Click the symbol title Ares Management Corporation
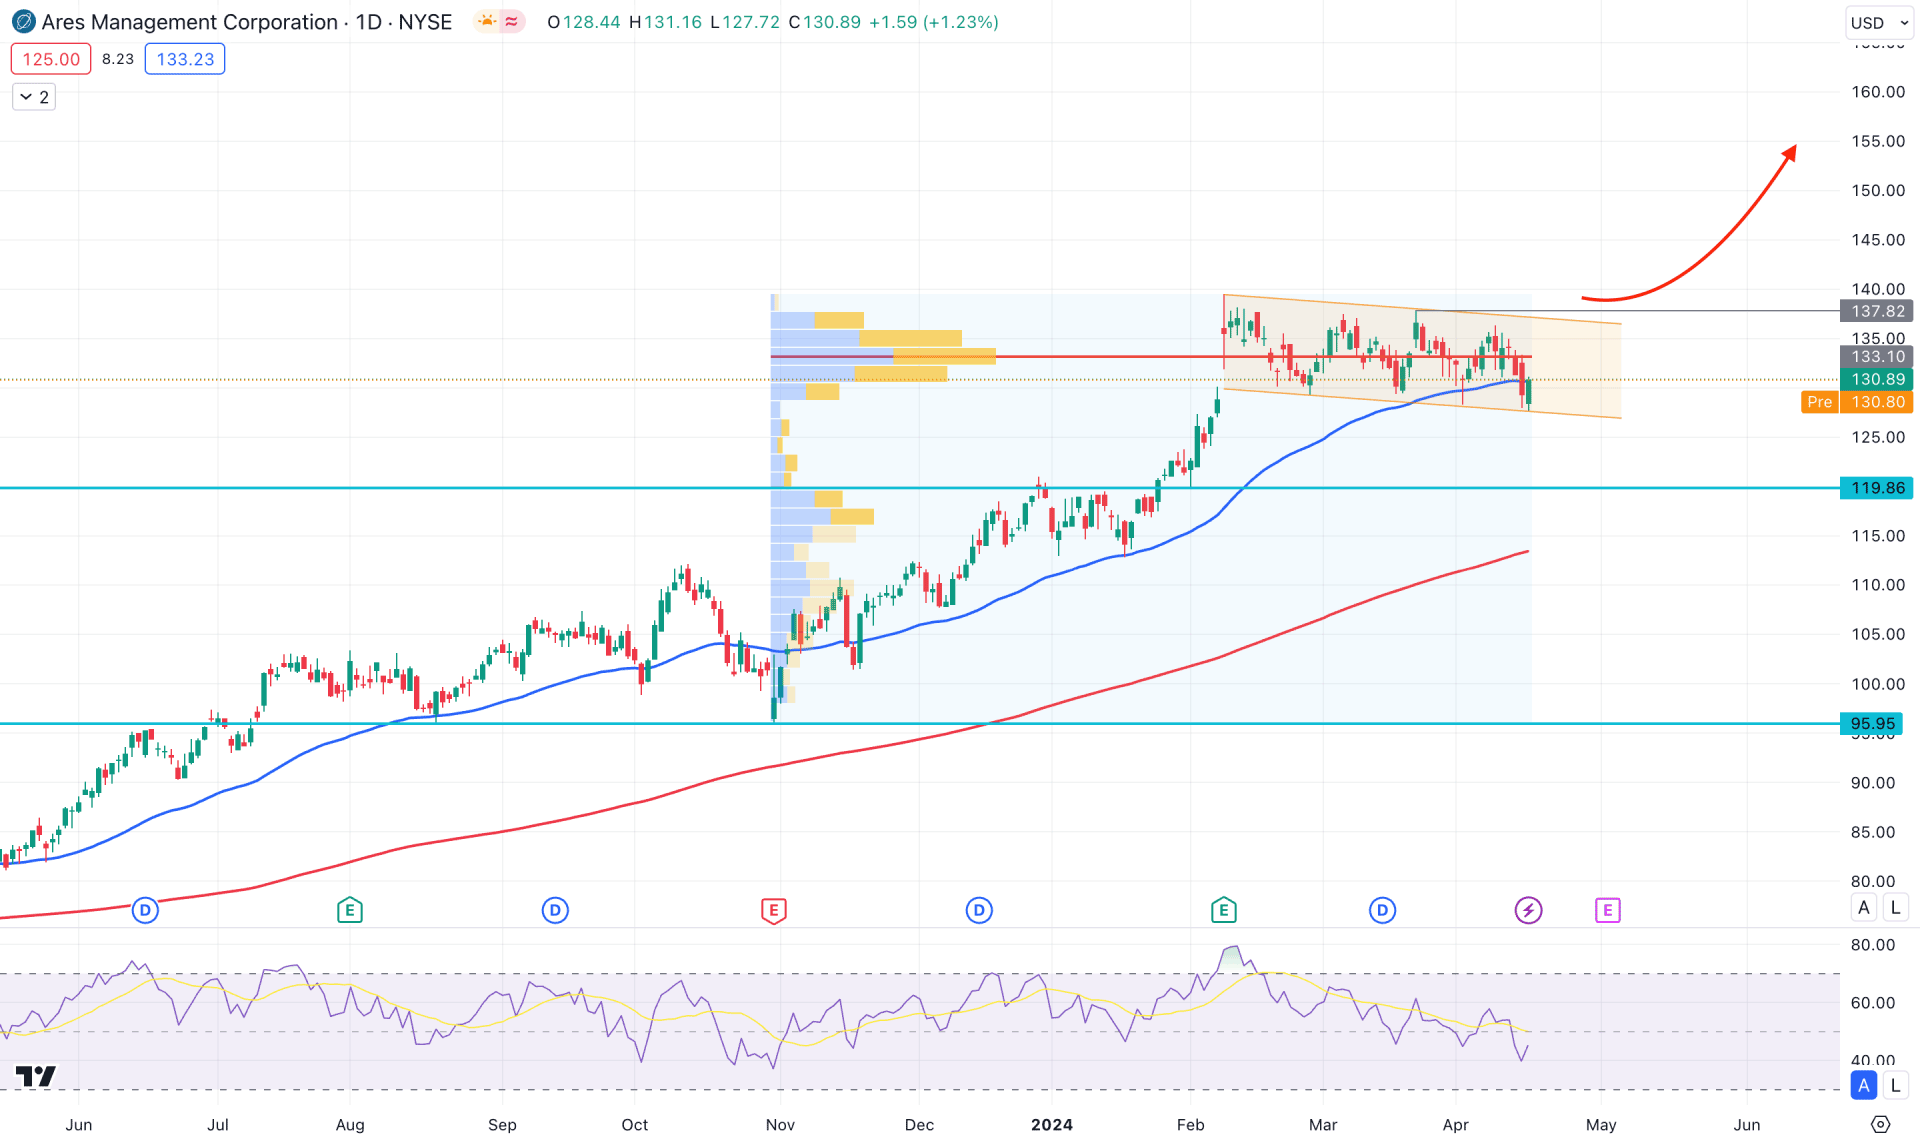 pos(190,22)
